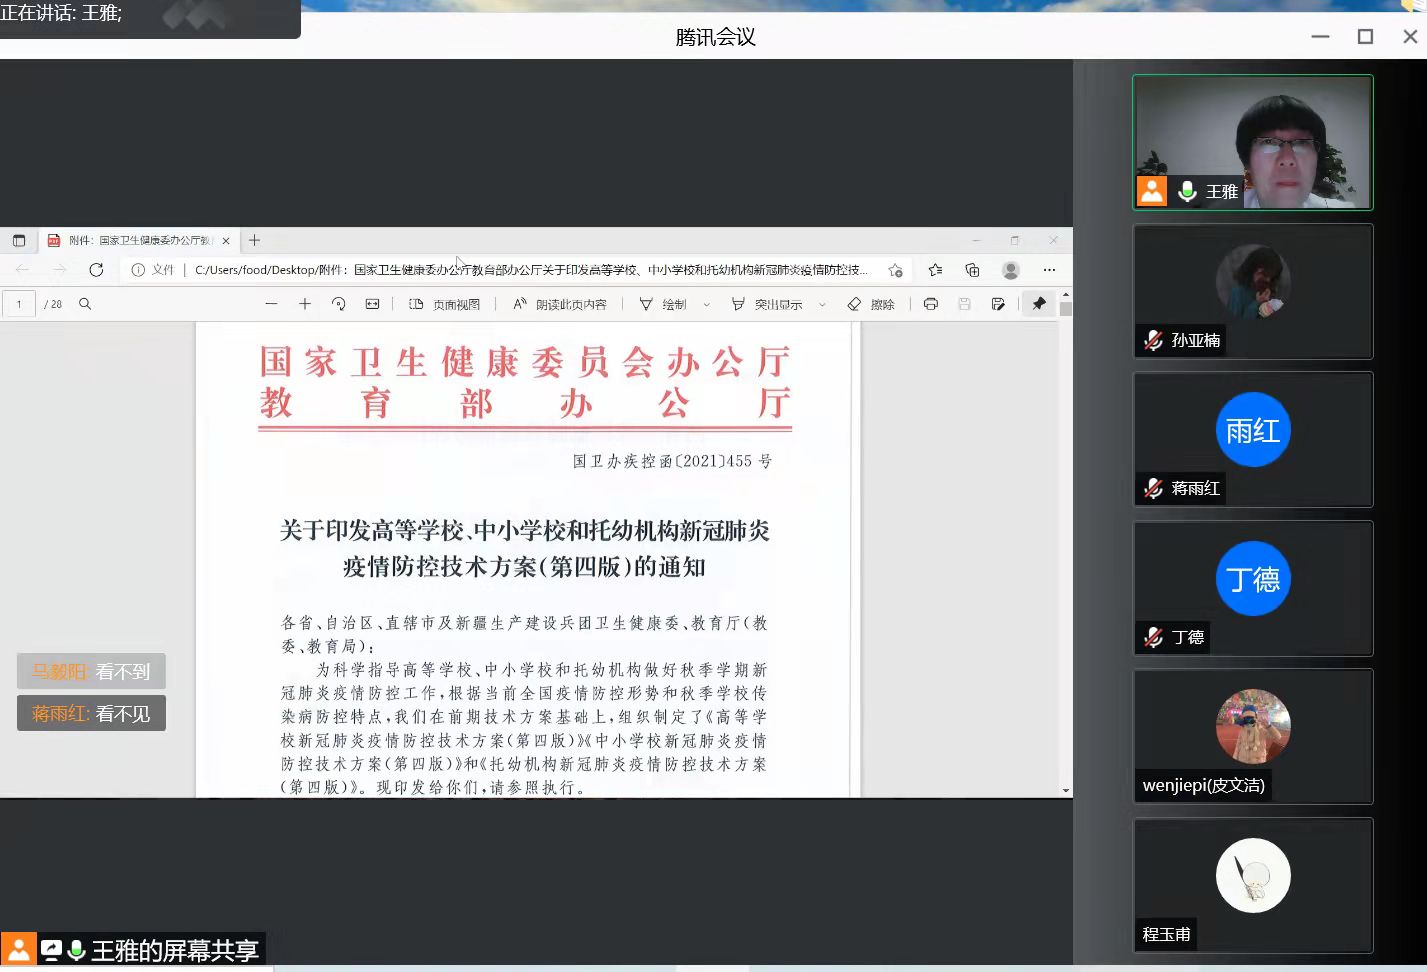Toggle 丁德's muted microphone icon
This screenshot has height=972, width=1427.
tap(1153, 637)
